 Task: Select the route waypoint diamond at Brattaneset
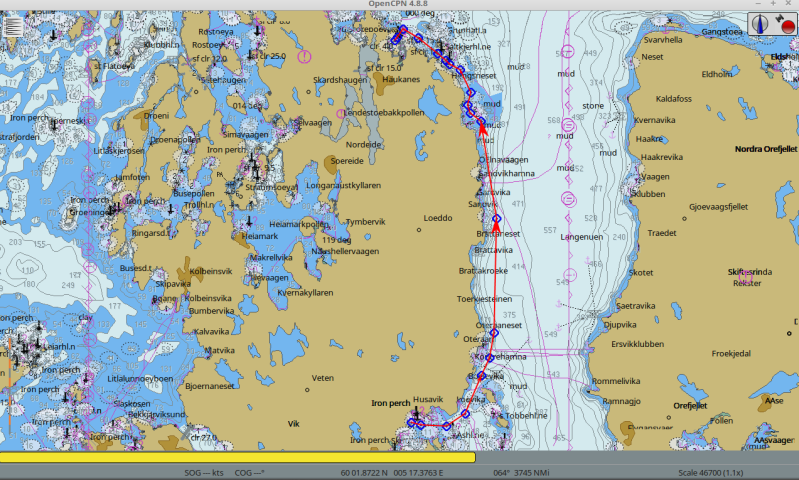494,219
